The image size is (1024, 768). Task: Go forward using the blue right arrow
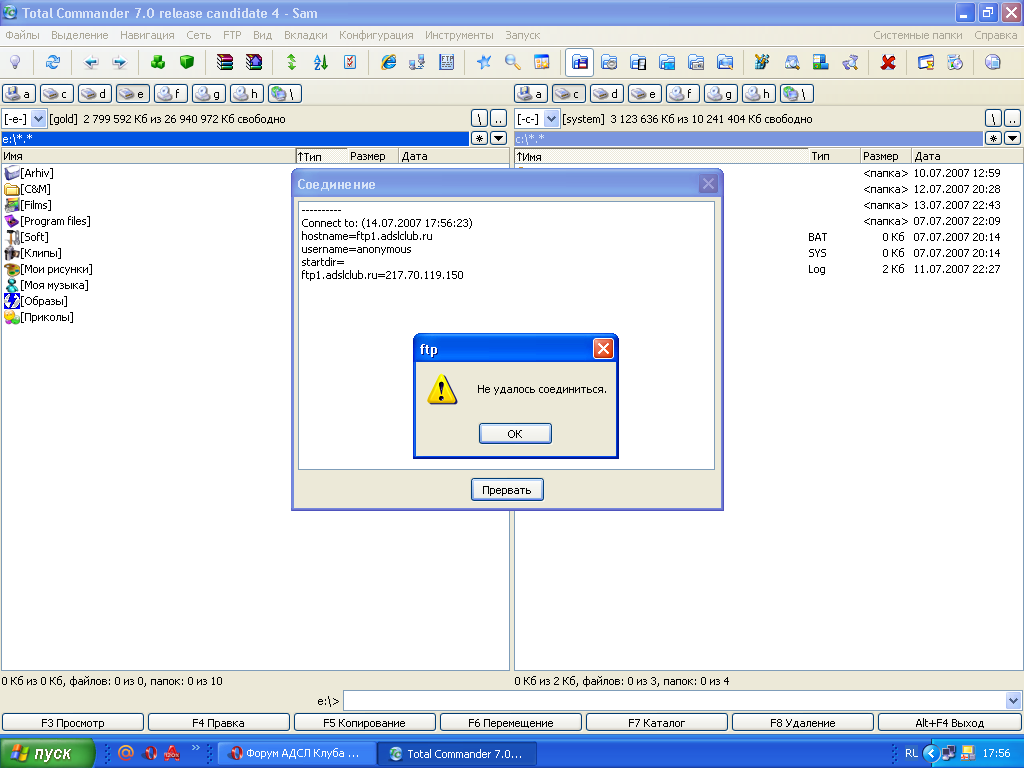[x=120, y=62]
